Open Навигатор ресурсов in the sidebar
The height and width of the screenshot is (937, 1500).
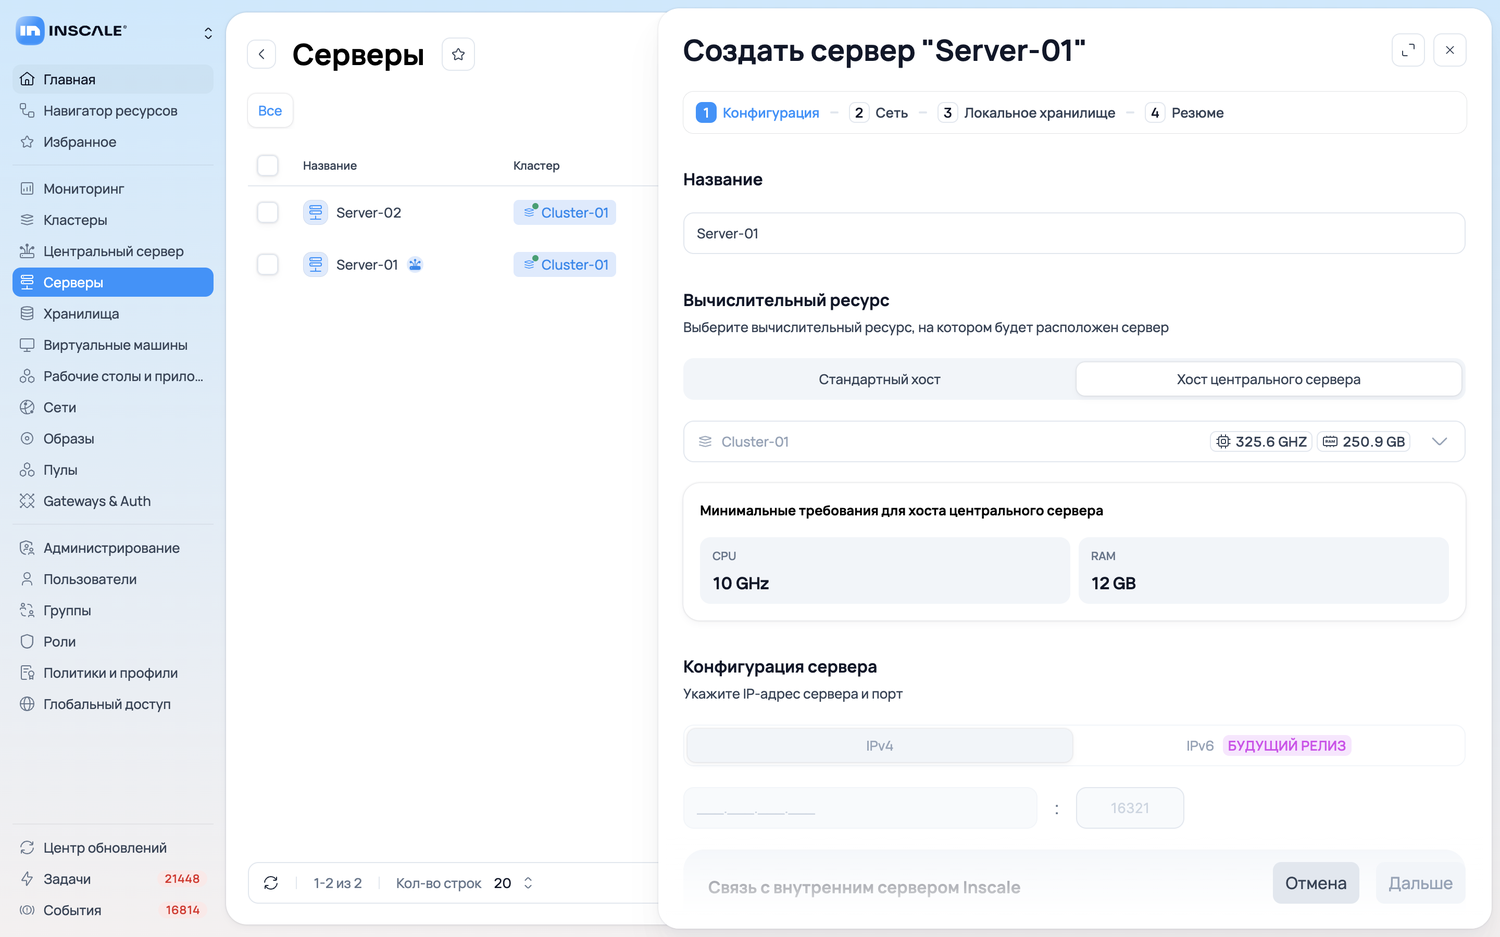coord(113,111)
